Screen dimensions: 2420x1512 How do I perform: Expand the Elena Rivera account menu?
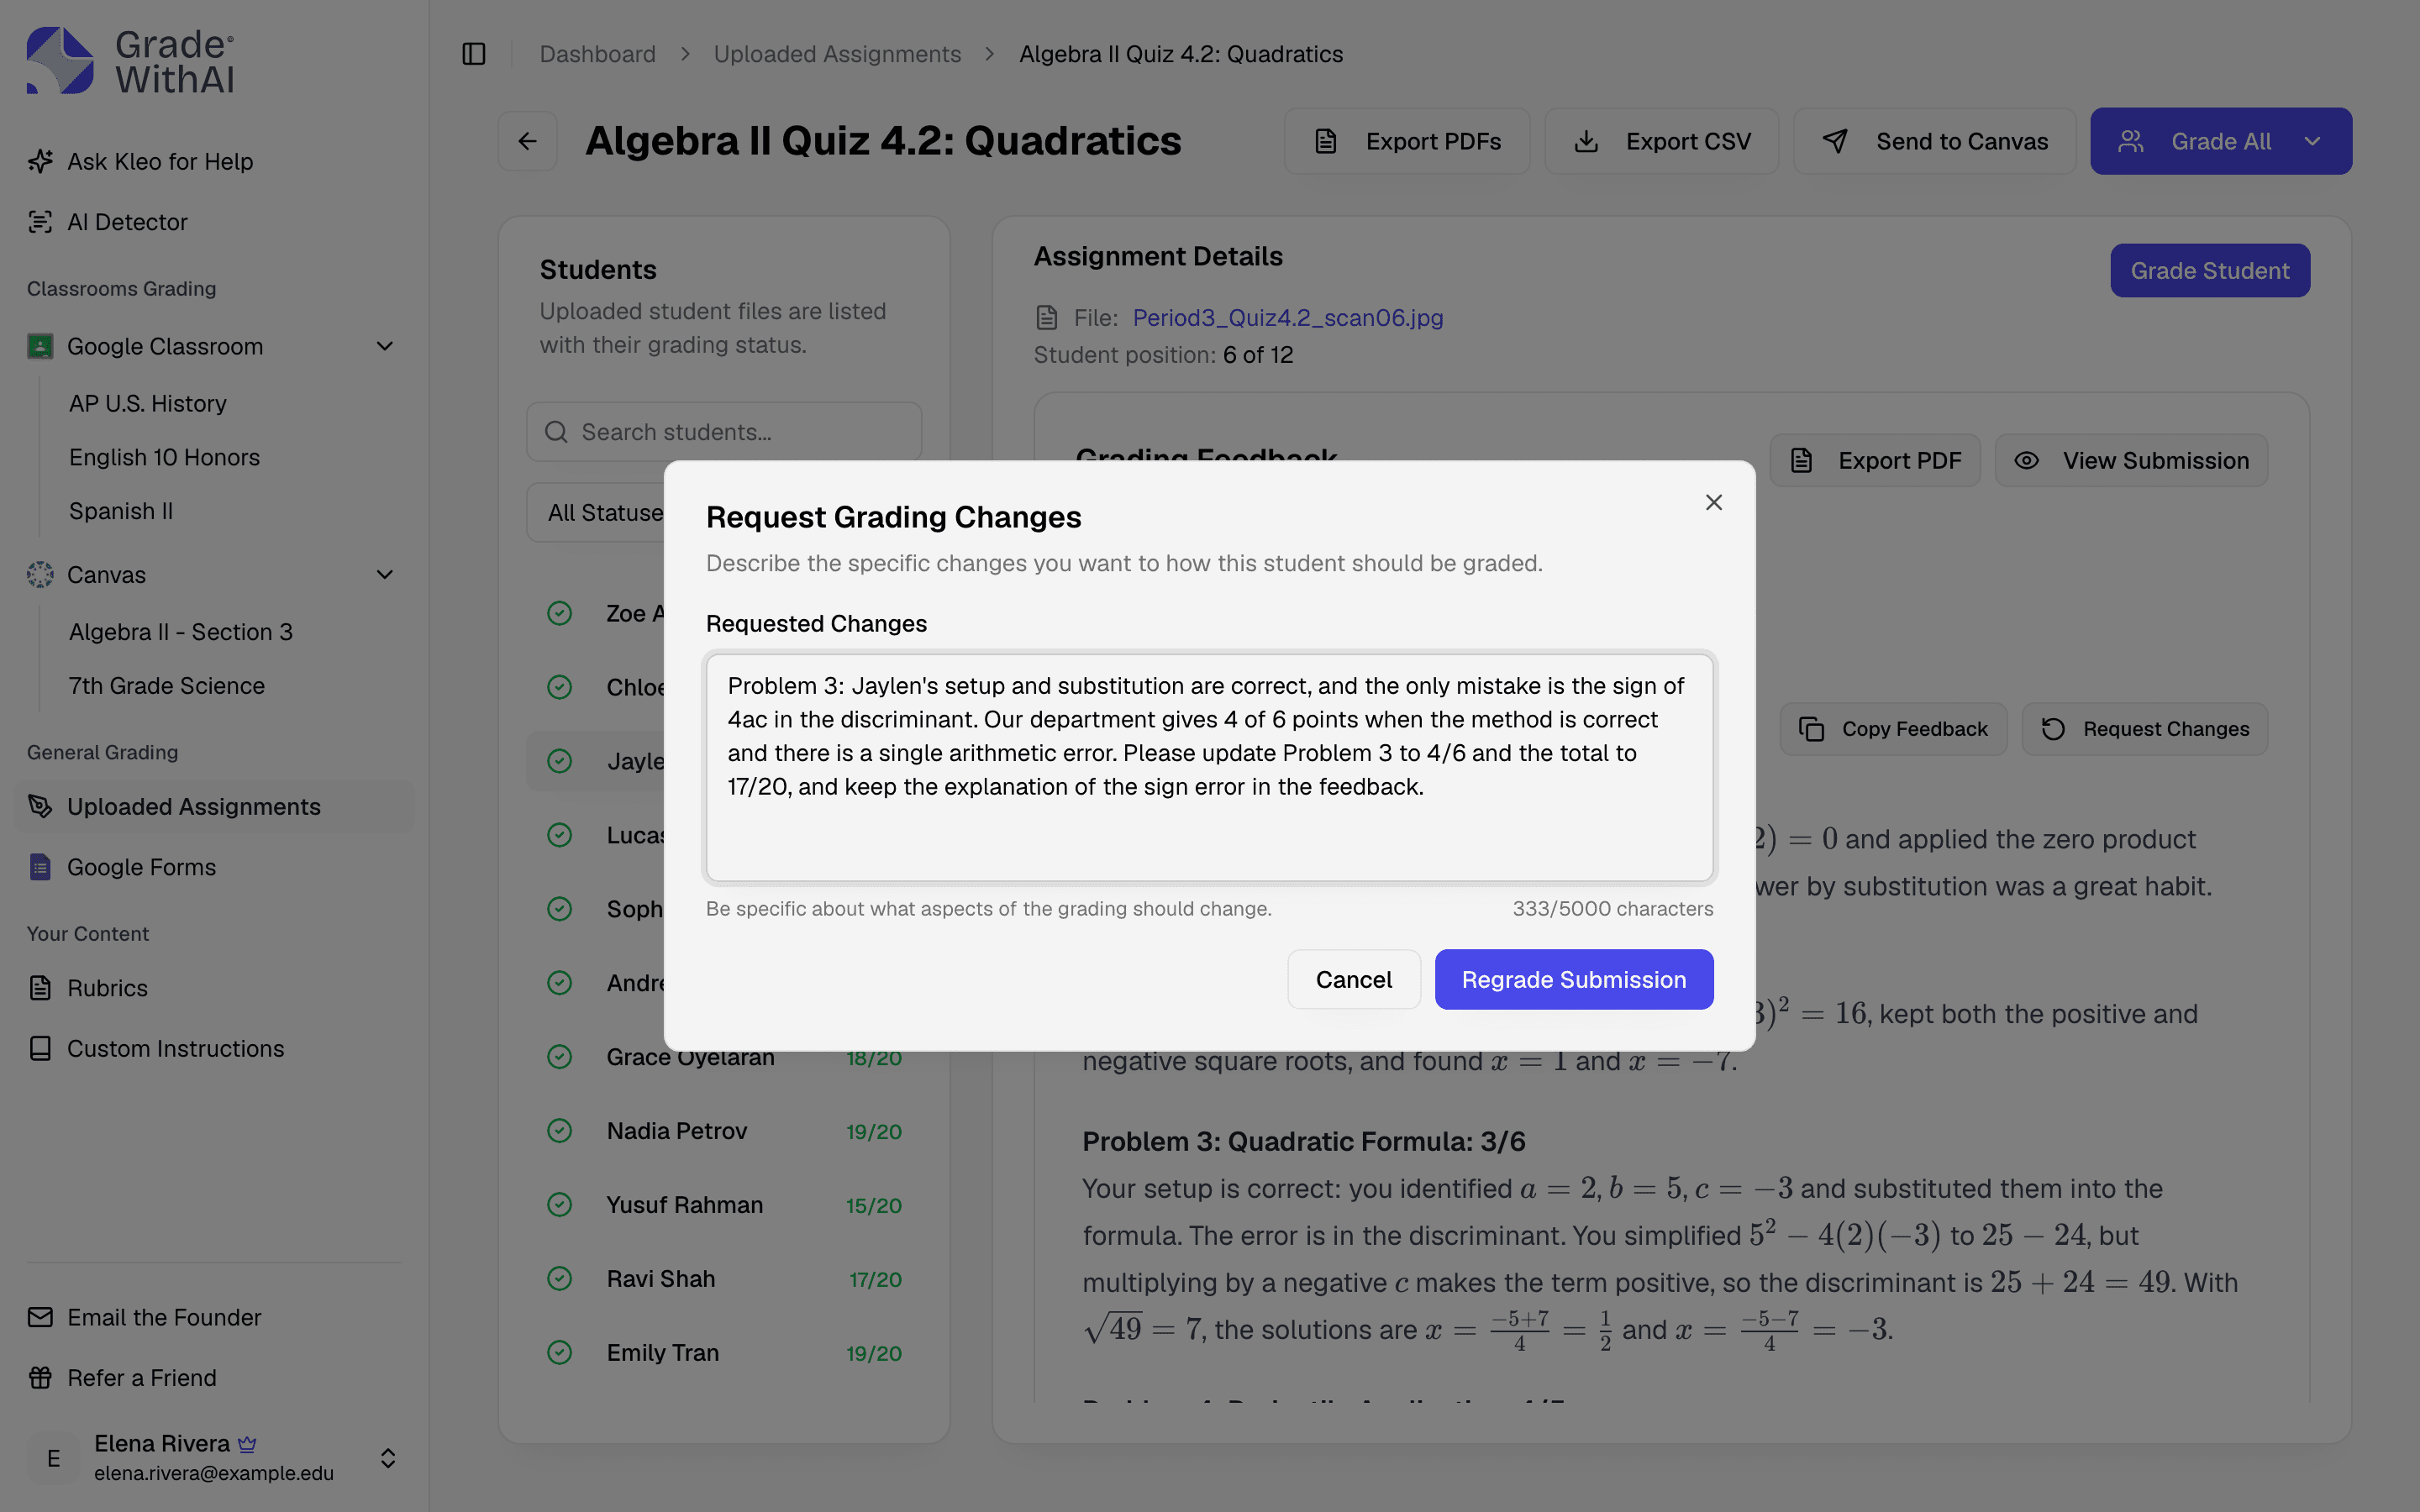215,1458
